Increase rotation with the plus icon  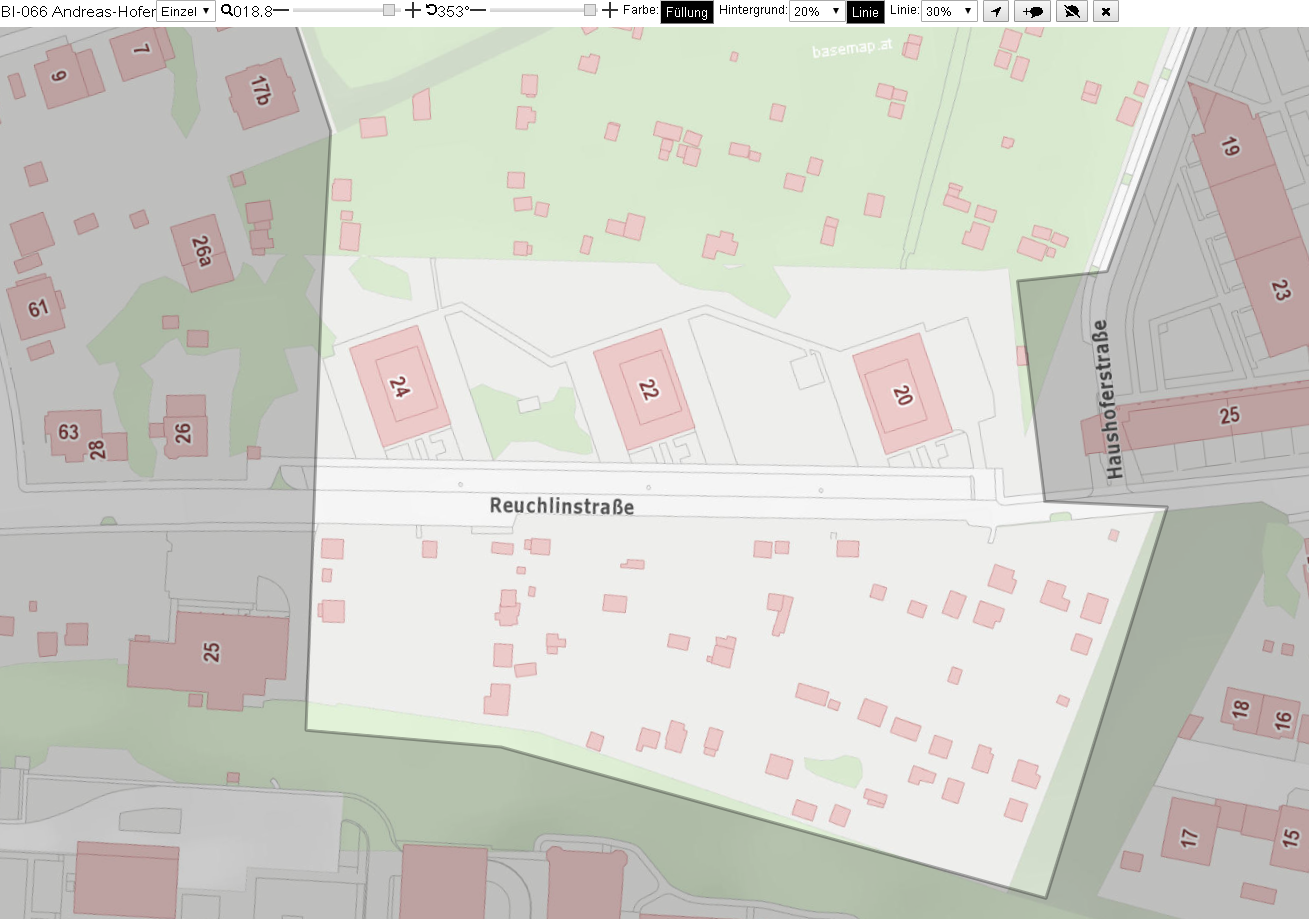pyautogui.click(x=610, y=10)
